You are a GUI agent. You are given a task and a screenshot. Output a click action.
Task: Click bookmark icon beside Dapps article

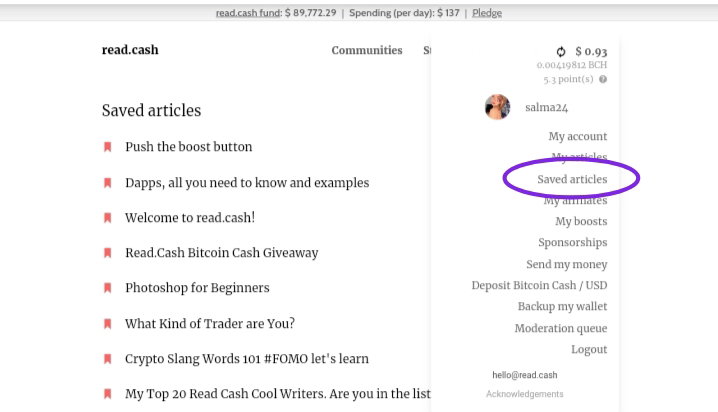pos(108,183)
